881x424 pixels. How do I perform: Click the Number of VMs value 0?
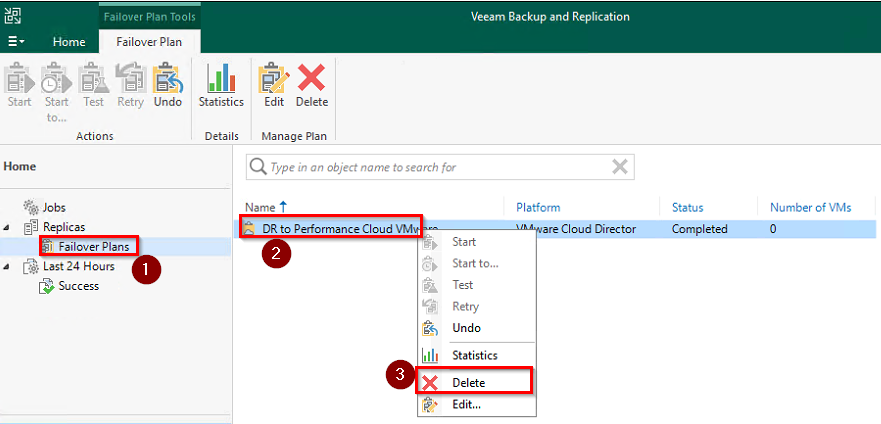[x=773, y=229]
